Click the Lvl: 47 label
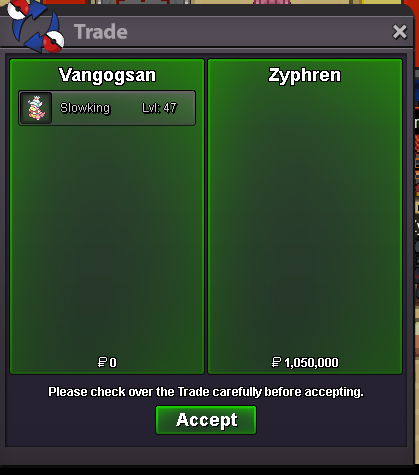This screenshot has width=419, height=475. point(159,108)
